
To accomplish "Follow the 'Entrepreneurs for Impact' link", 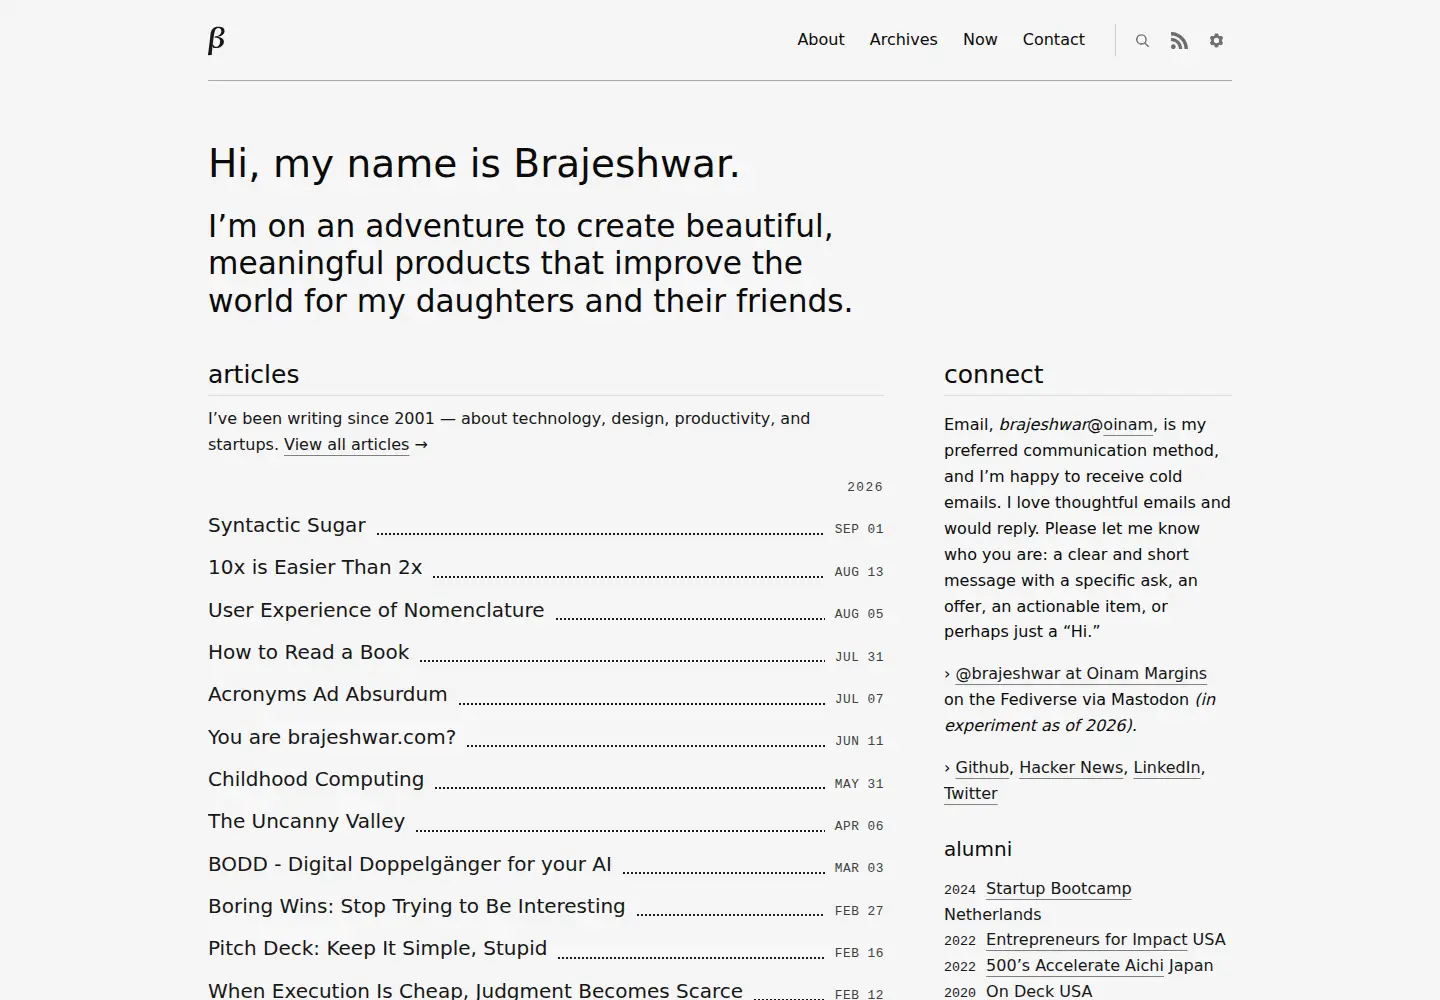I will point(1086,940).
